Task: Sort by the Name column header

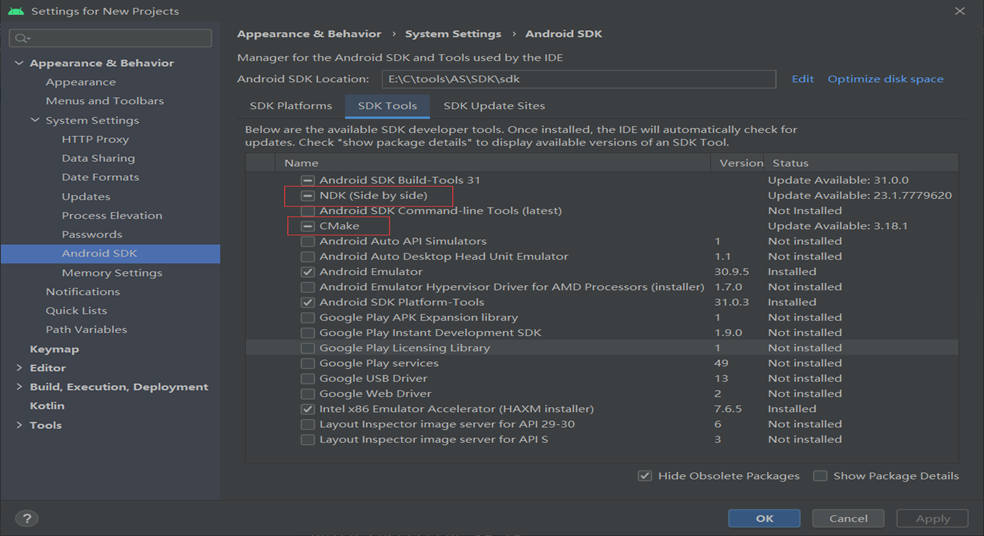Action: (x=493, y=163)
